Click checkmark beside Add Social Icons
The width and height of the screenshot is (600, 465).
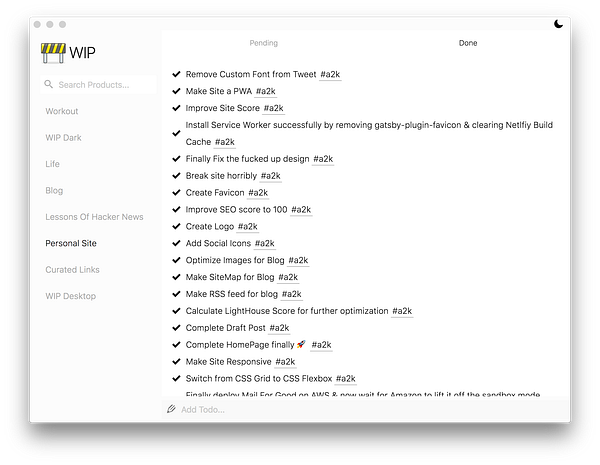coord(176,244)
